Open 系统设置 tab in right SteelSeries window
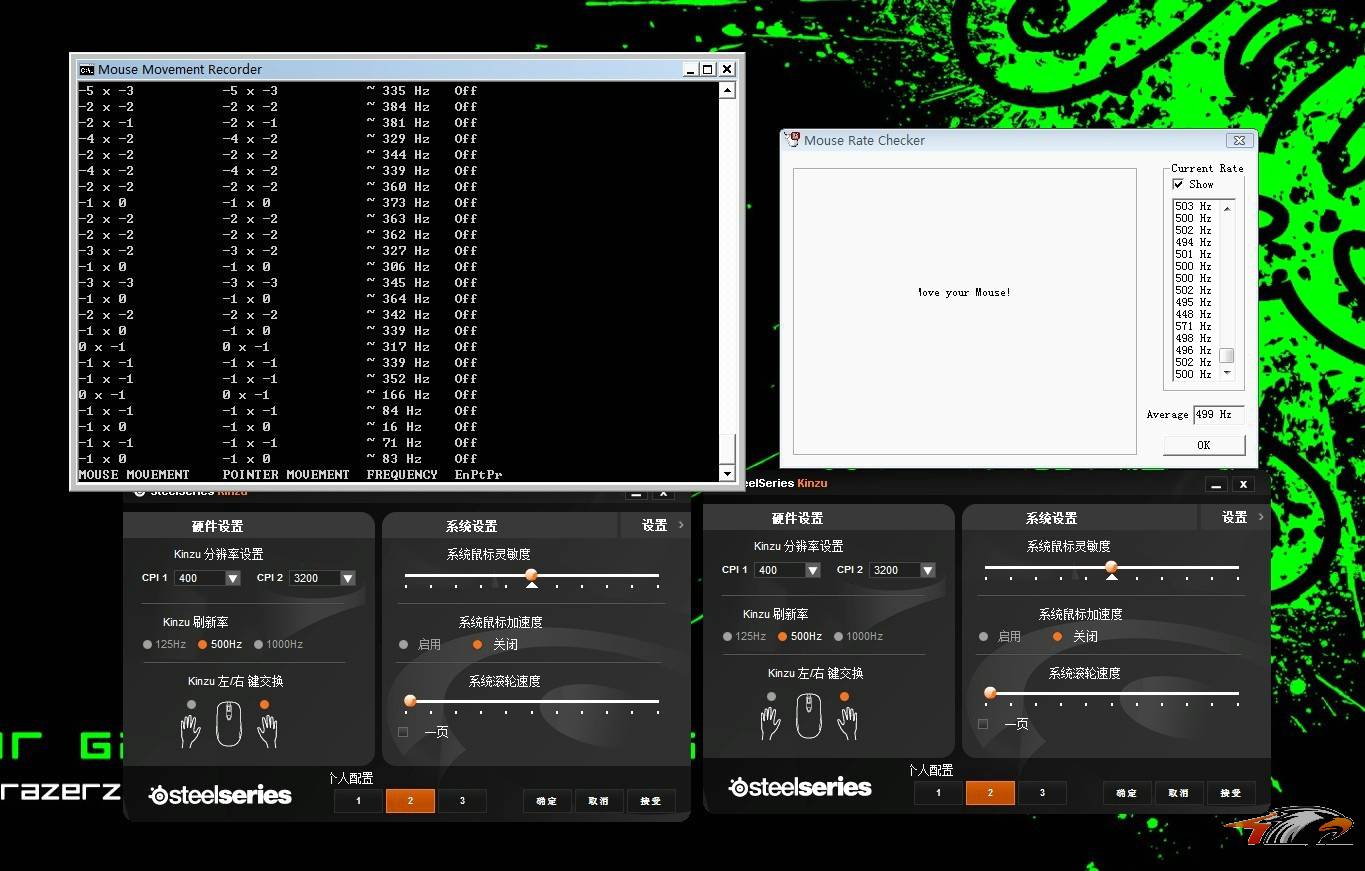 pyautogui.click(x=1051, y=518)
